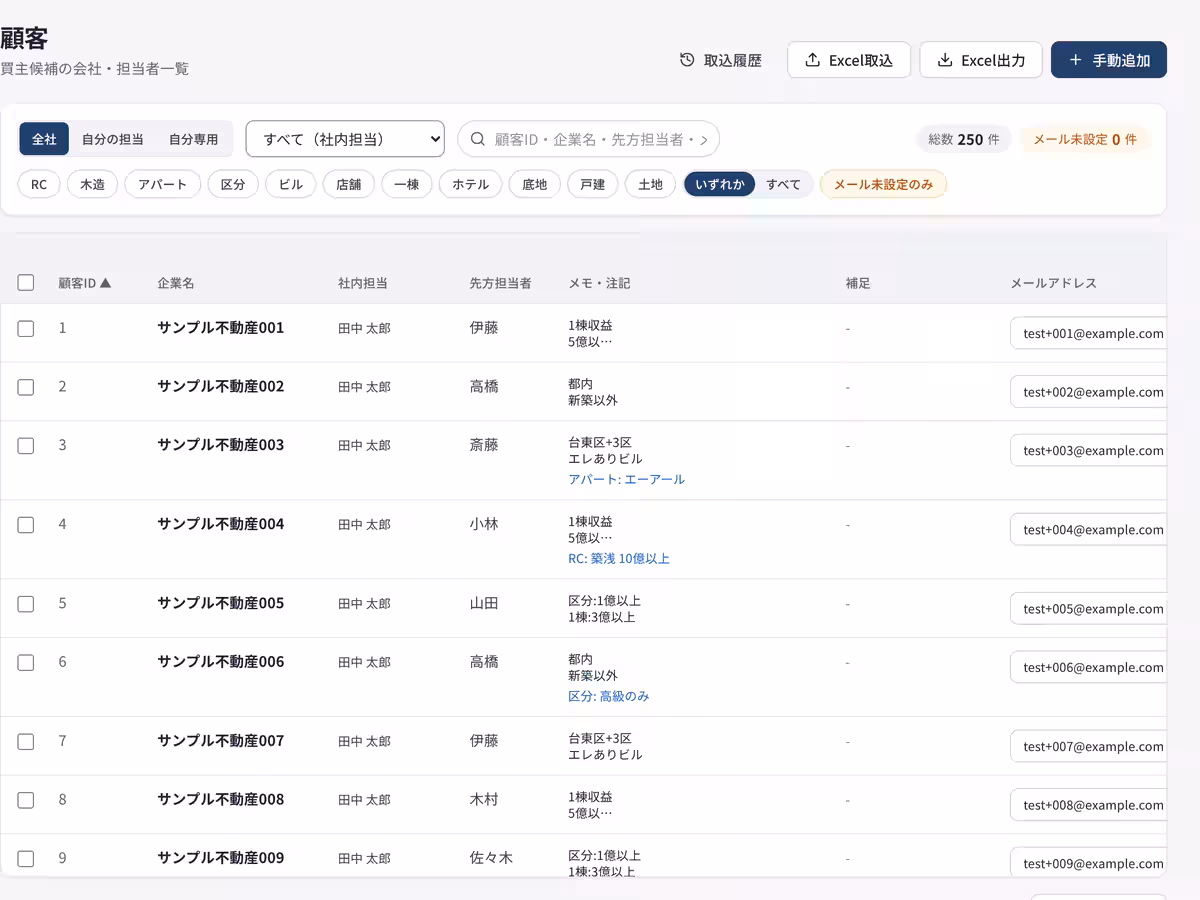
Task: Switch to the 自分専用 tab
Action: coord(193,139)
